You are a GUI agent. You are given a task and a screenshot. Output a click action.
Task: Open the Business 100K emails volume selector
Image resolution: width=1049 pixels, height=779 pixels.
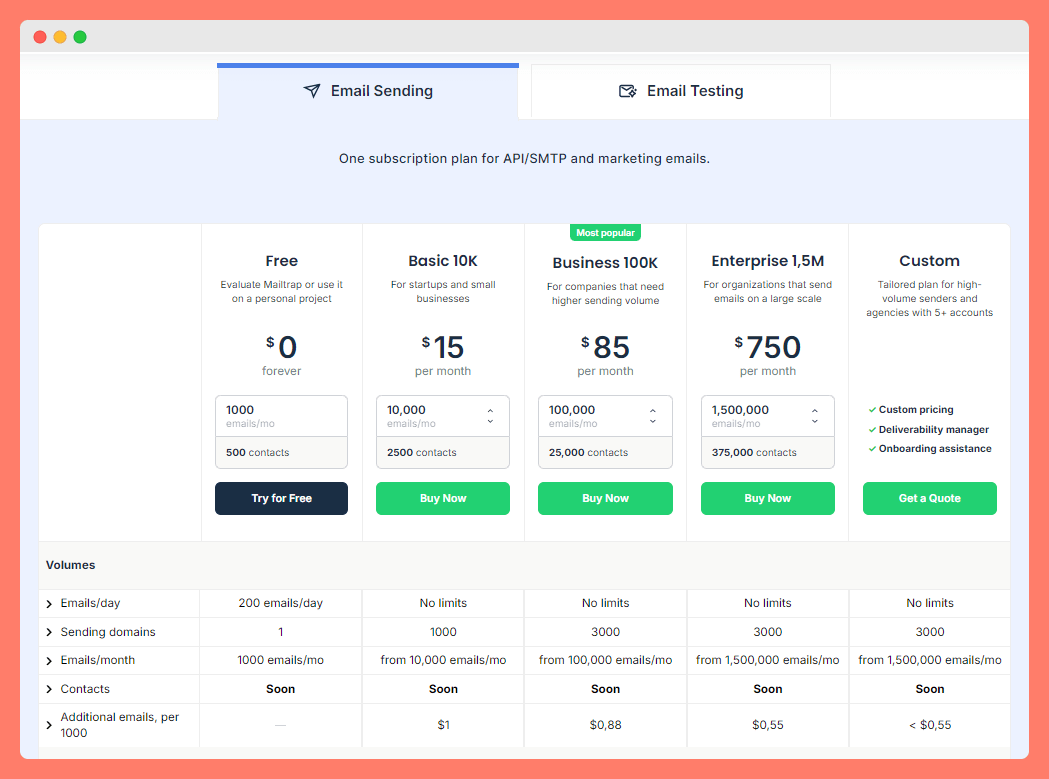605,416
